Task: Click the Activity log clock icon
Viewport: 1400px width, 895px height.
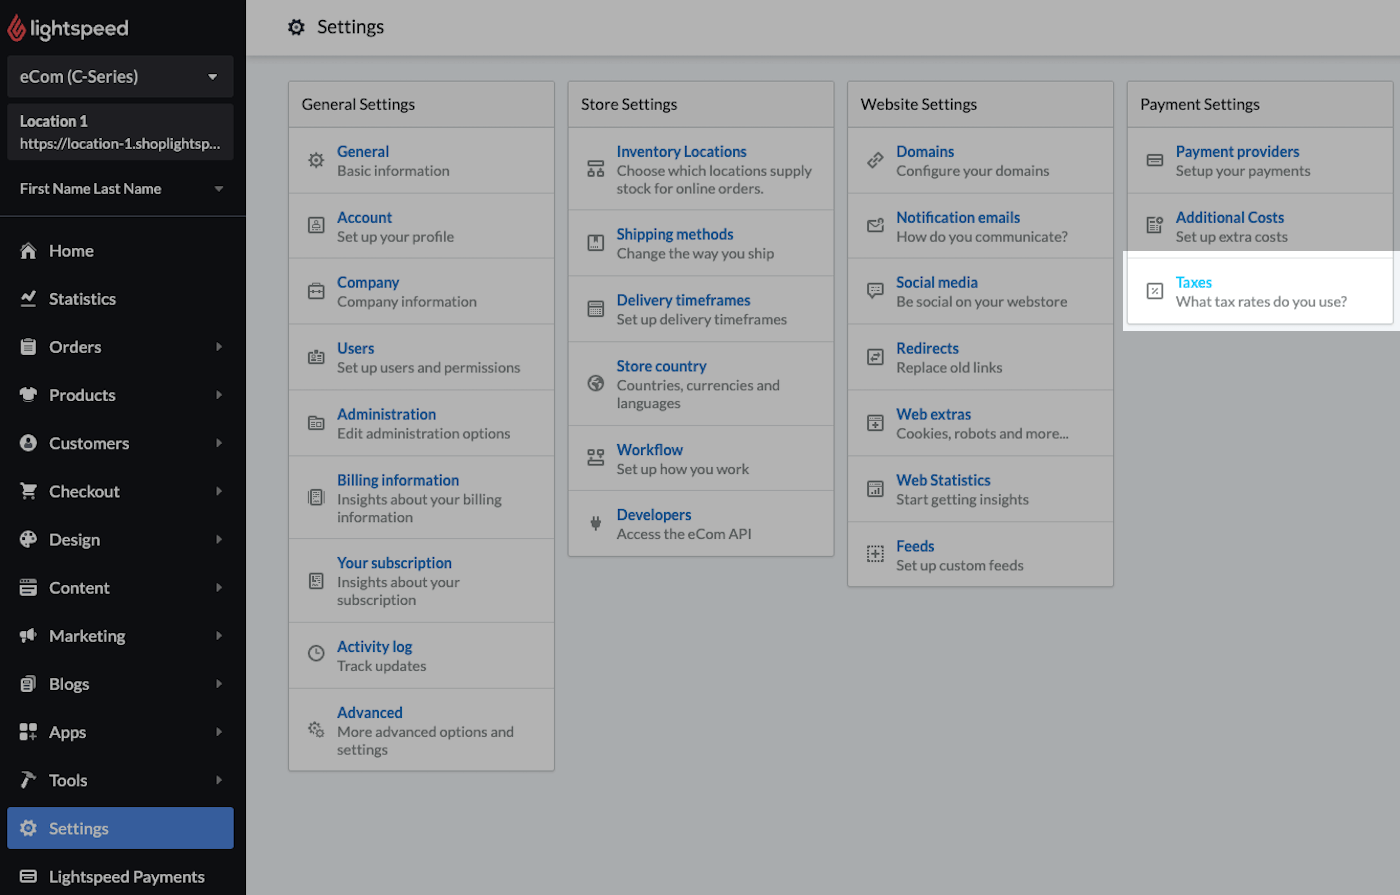Action: click(316, 655)
